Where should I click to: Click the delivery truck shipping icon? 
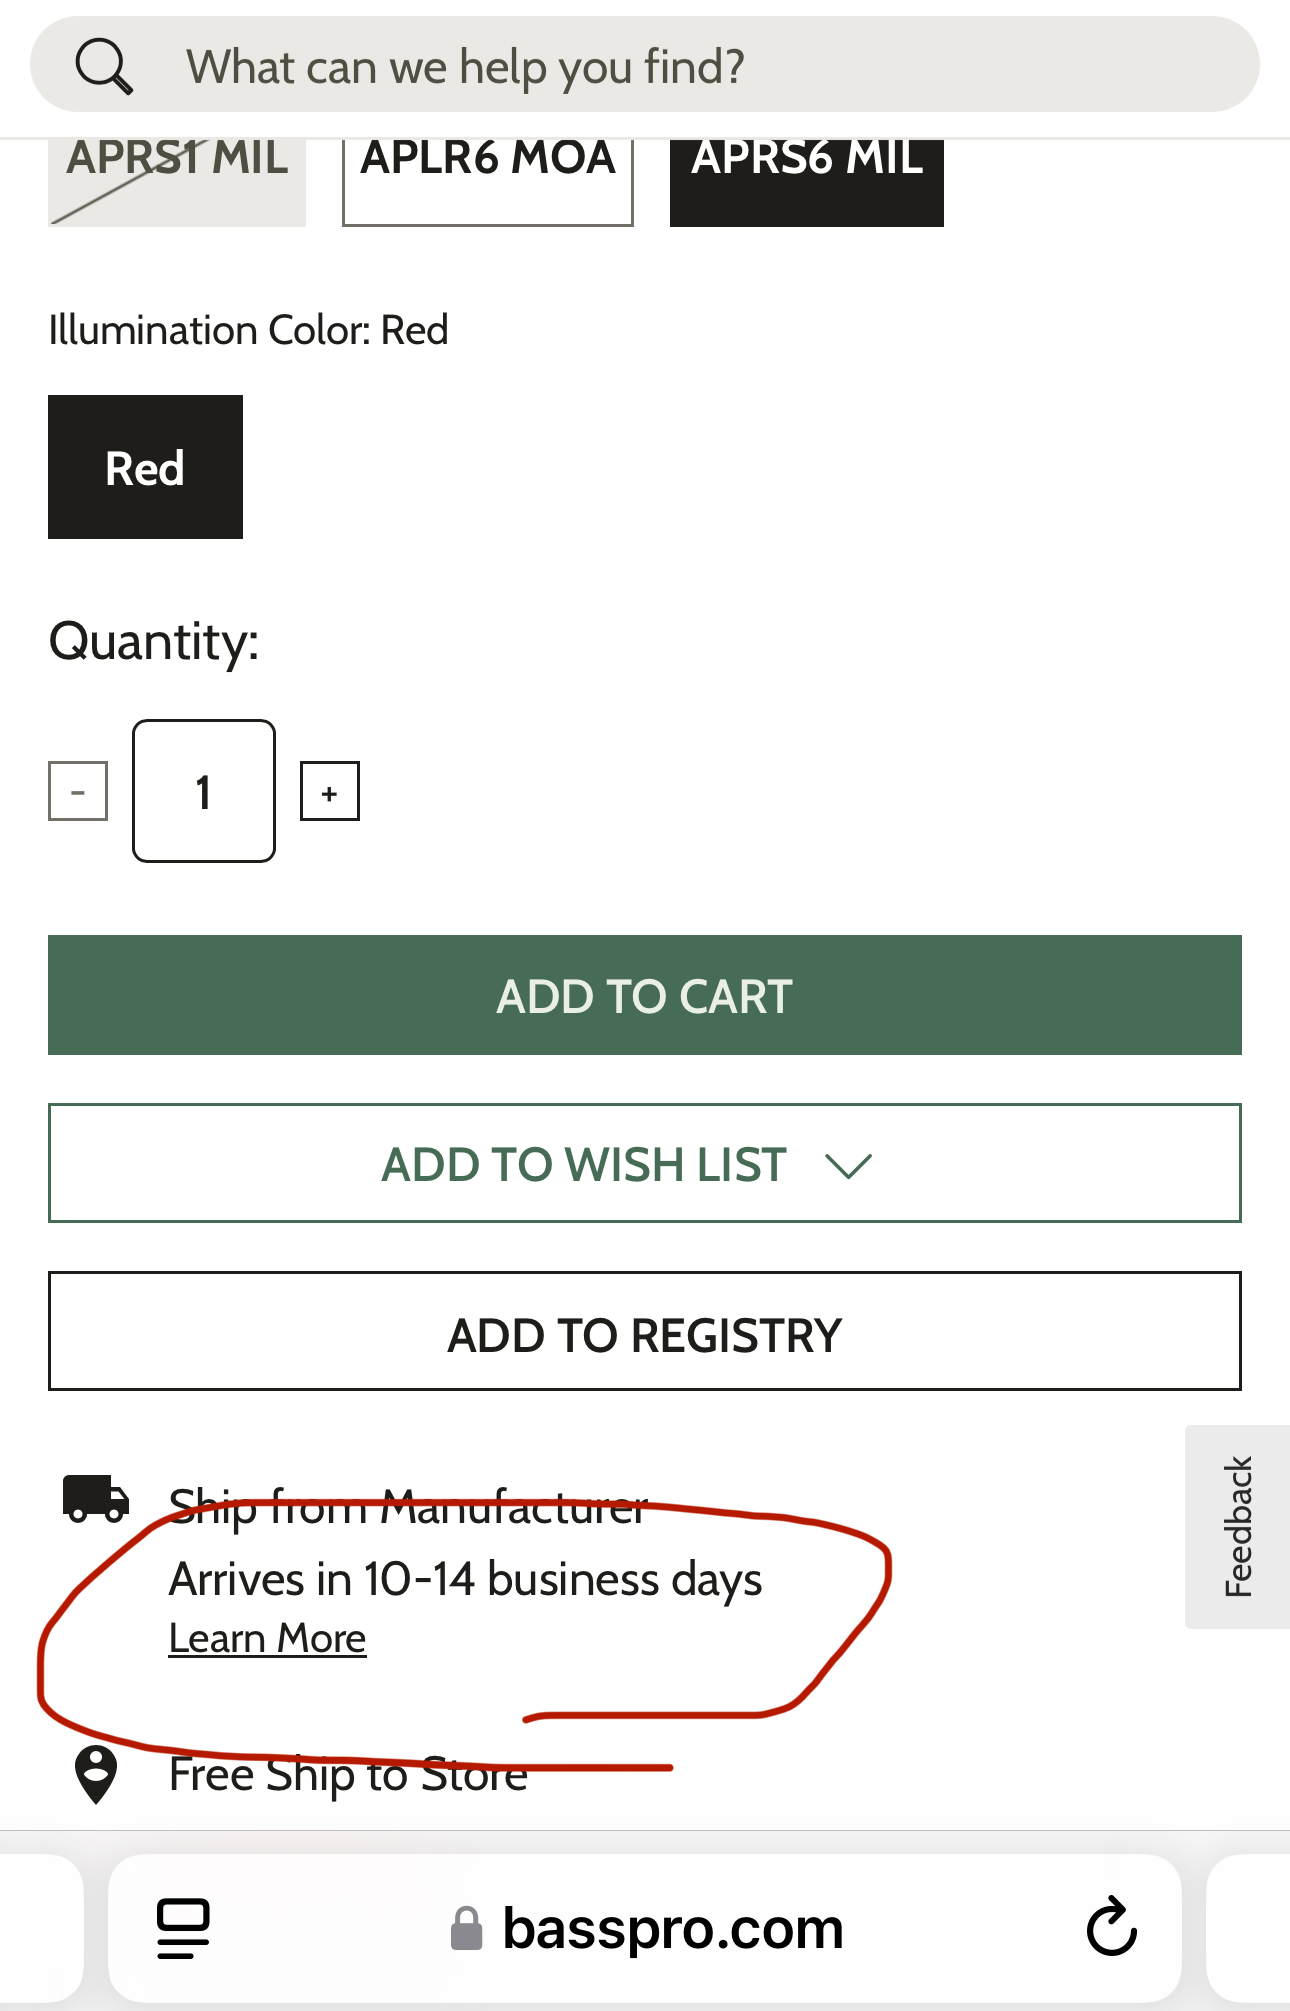[x=96, y=1498]
